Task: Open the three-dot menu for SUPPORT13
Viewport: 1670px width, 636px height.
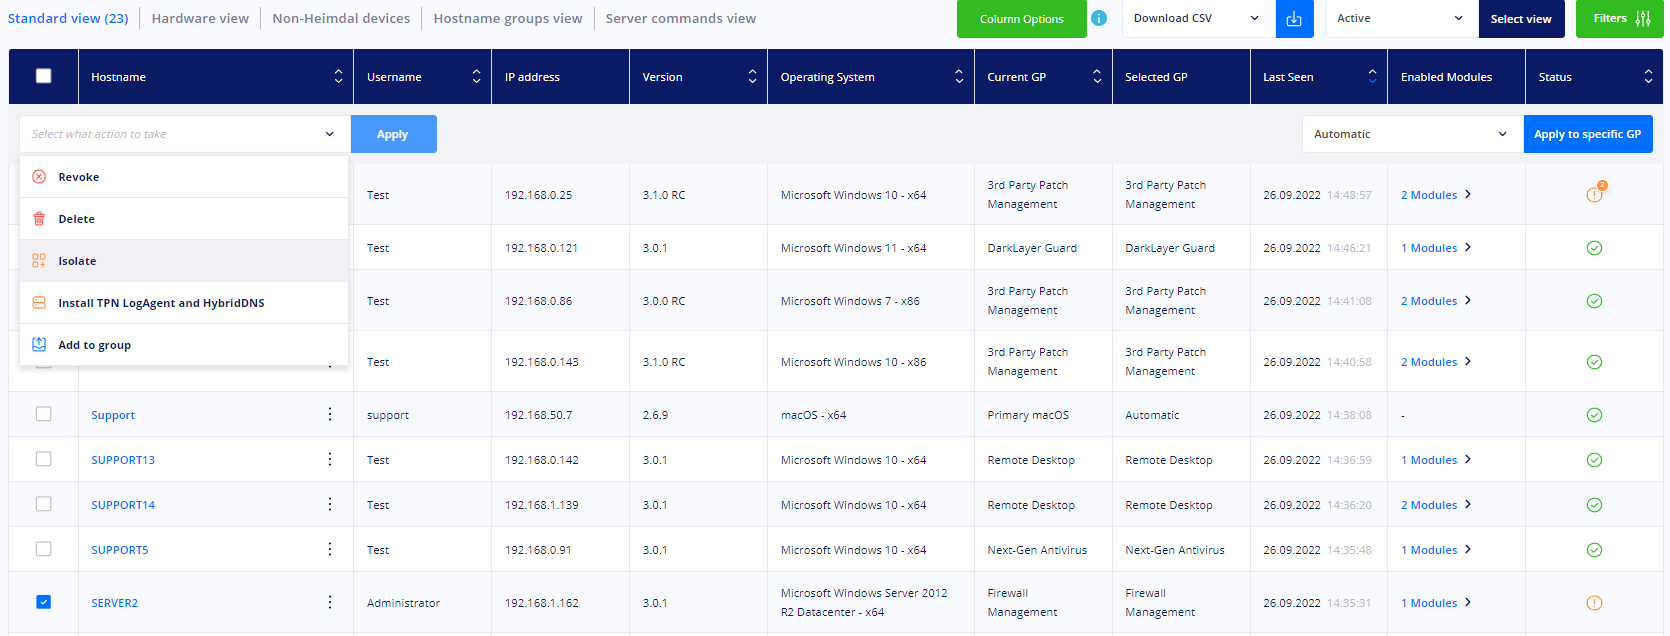Action: pos(330,459)
